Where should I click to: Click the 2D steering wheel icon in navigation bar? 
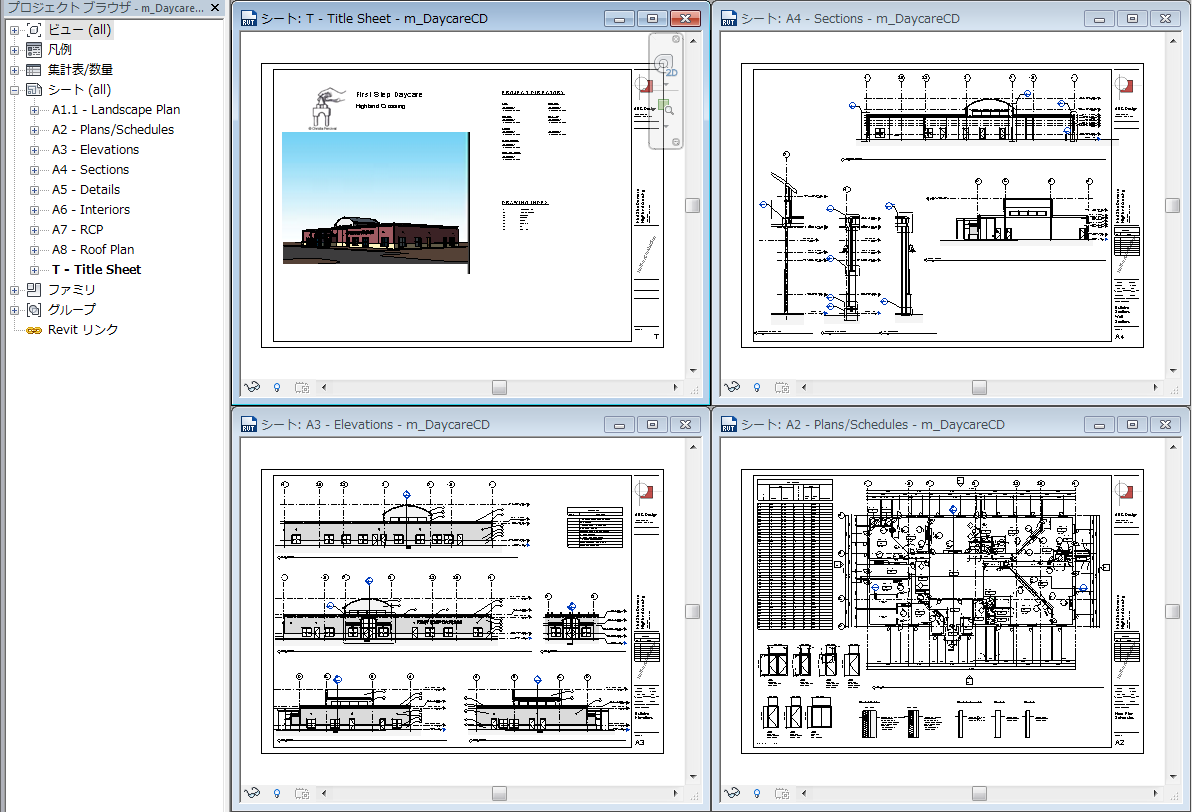(x=664, y=65)
